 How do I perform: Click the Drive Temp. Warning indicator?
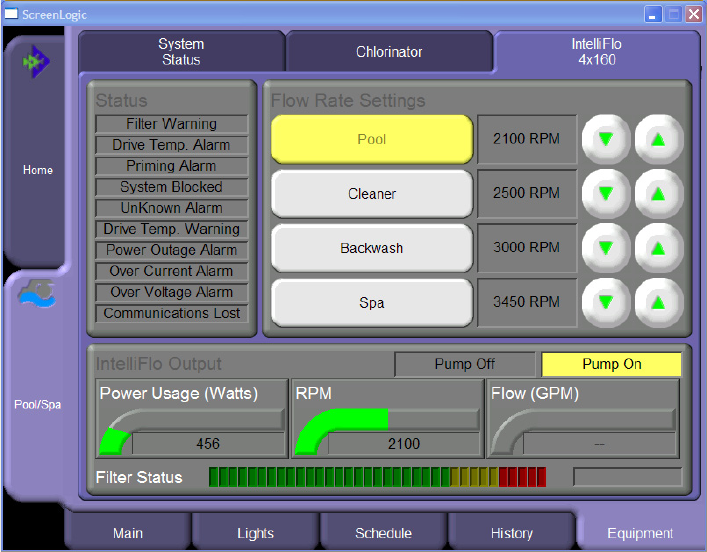click(x=171, y=229)
